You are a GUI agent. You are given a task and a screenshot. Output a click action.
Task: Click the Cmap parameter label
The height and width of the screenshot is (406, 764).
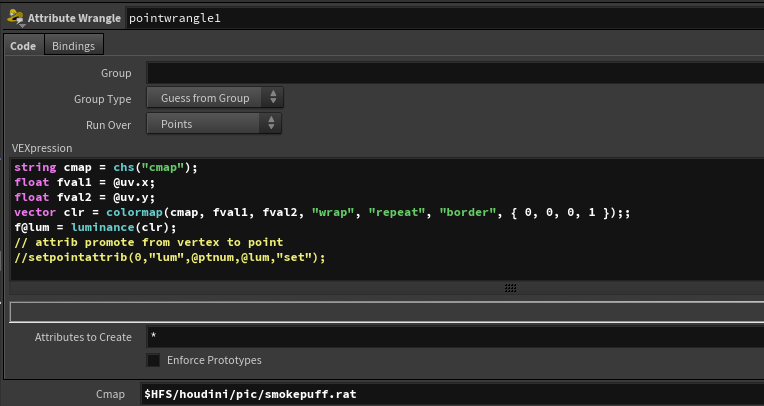(110, 394)
